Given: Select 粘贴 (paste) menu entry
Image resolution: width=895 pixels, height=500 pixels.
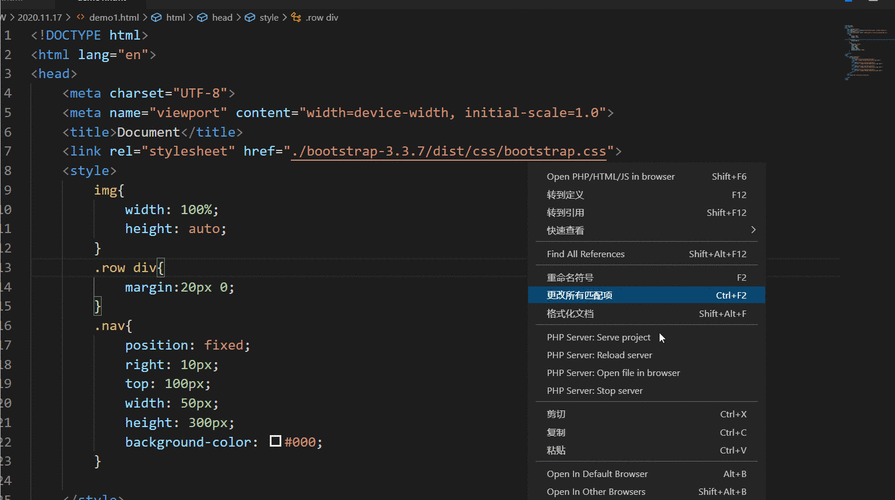Looking at the screenshot, I should click(646, 450).
